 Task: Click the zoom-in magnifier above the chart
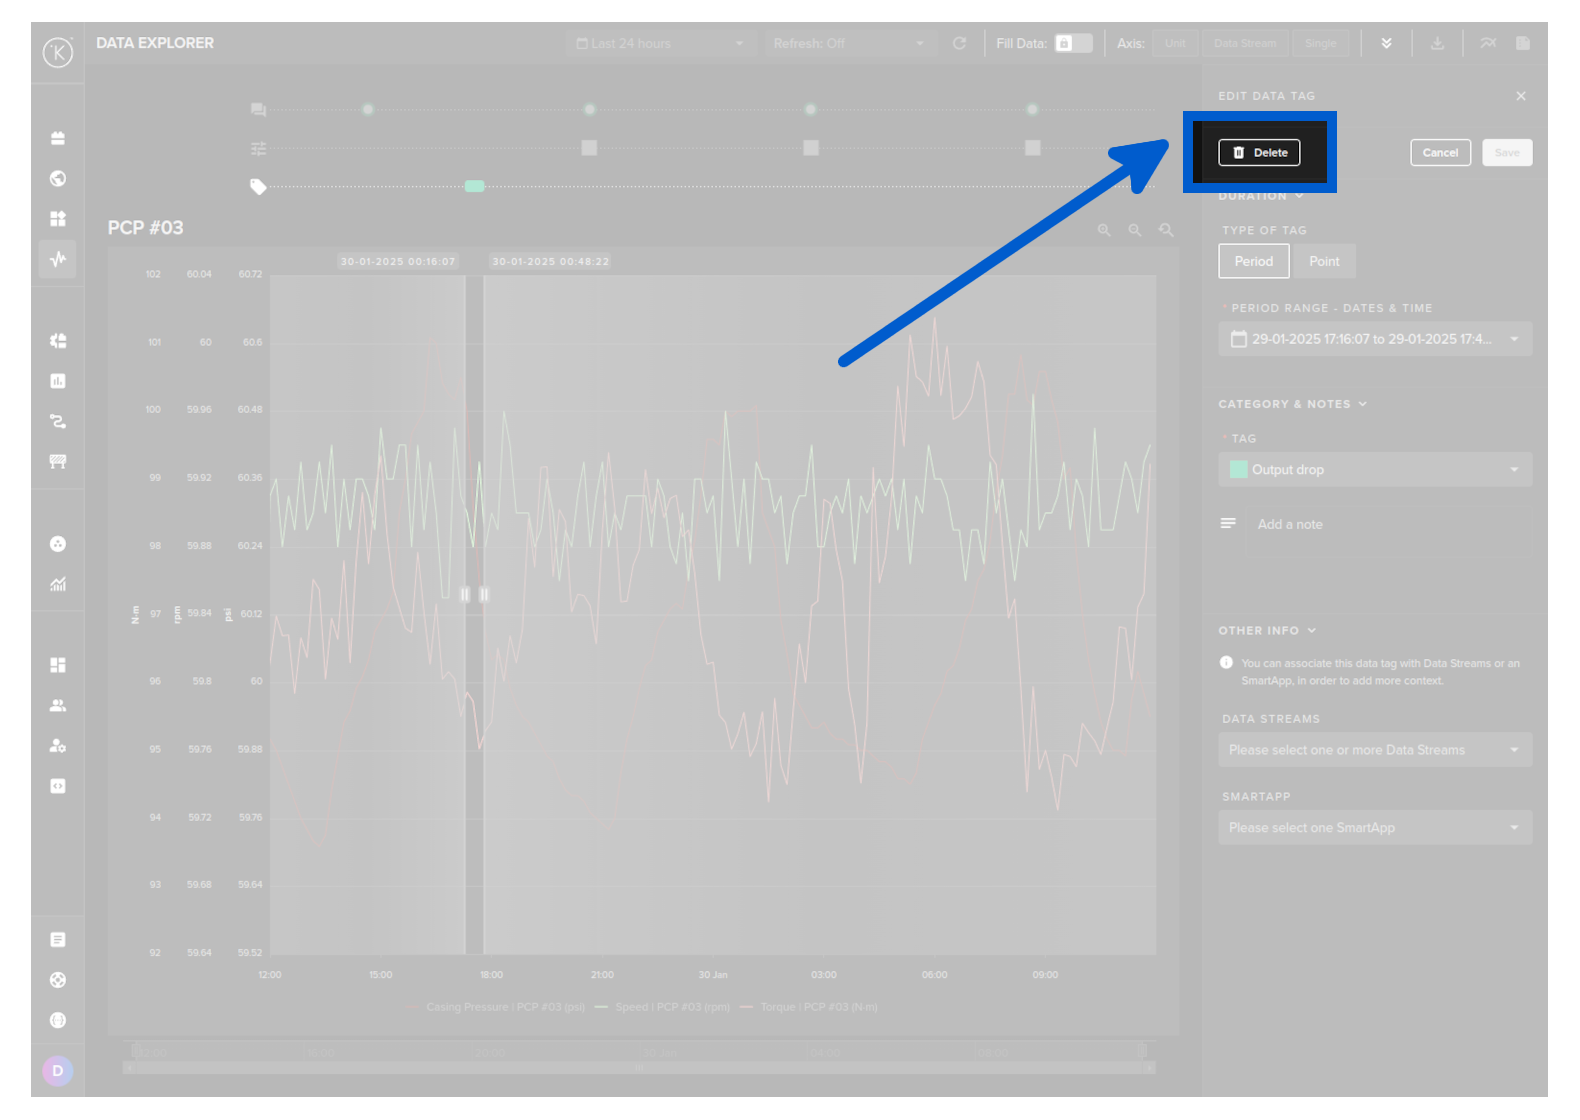point(1104,230)
